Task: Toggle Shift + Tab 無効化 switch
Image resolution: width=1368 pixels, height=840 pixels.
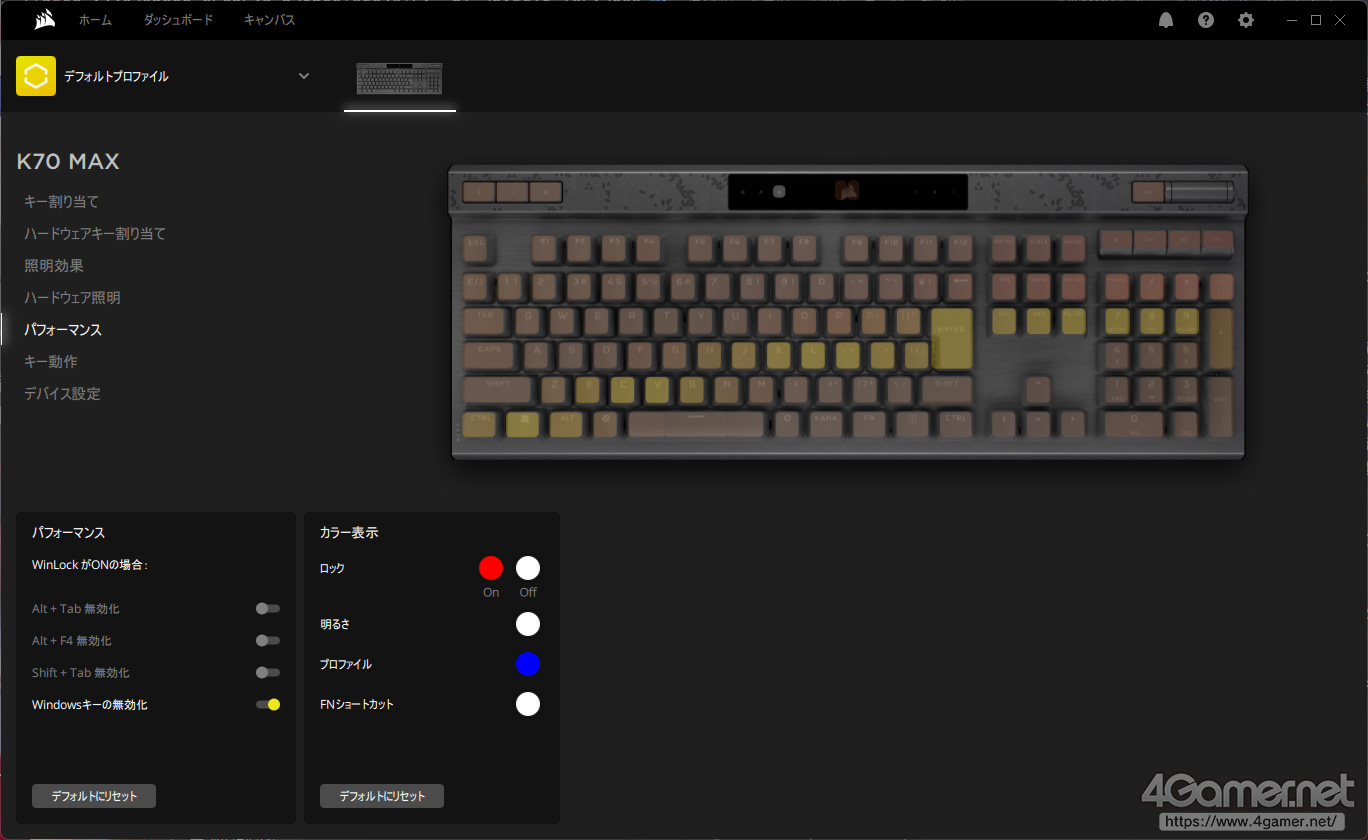Action: (267, 673)
